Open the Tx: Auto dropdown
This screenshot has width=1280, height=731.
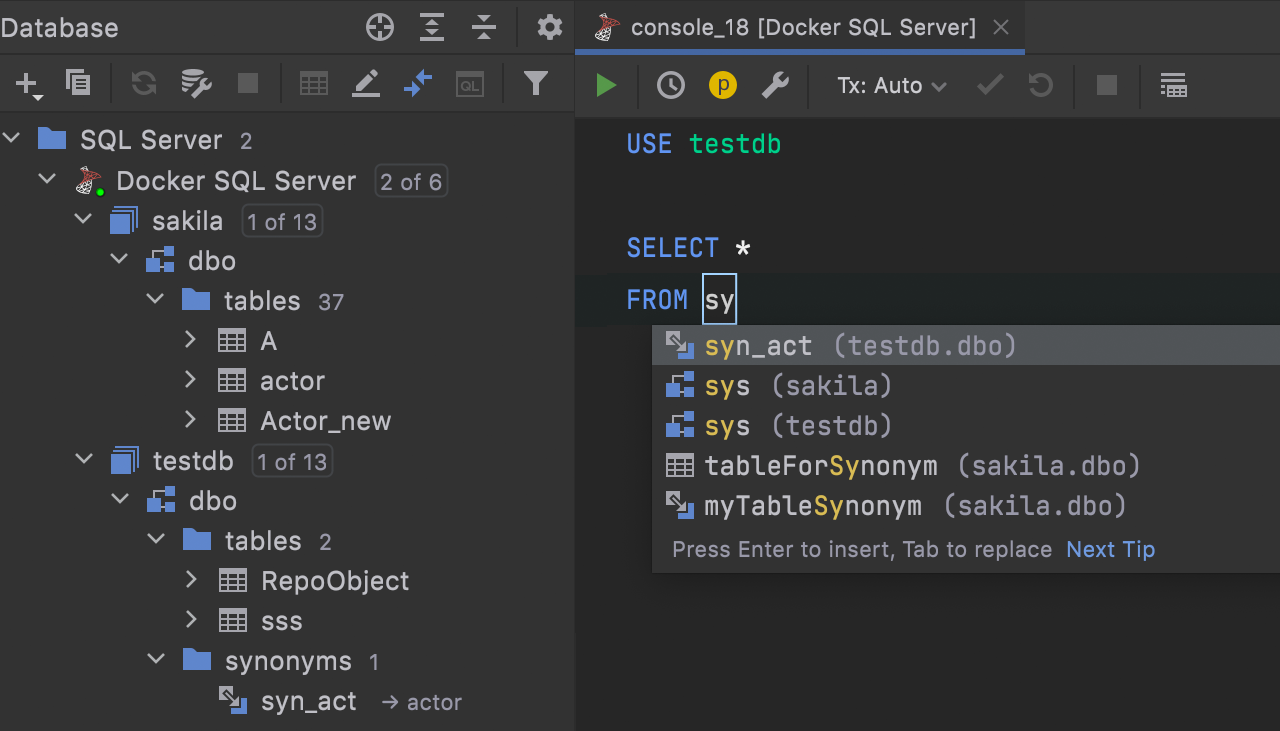pyautogui.click(x=892, y=86)
